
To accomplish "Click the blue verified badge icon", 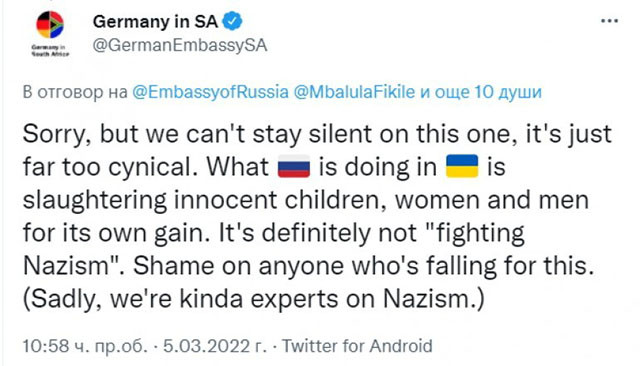I will [x=232, y=21].
